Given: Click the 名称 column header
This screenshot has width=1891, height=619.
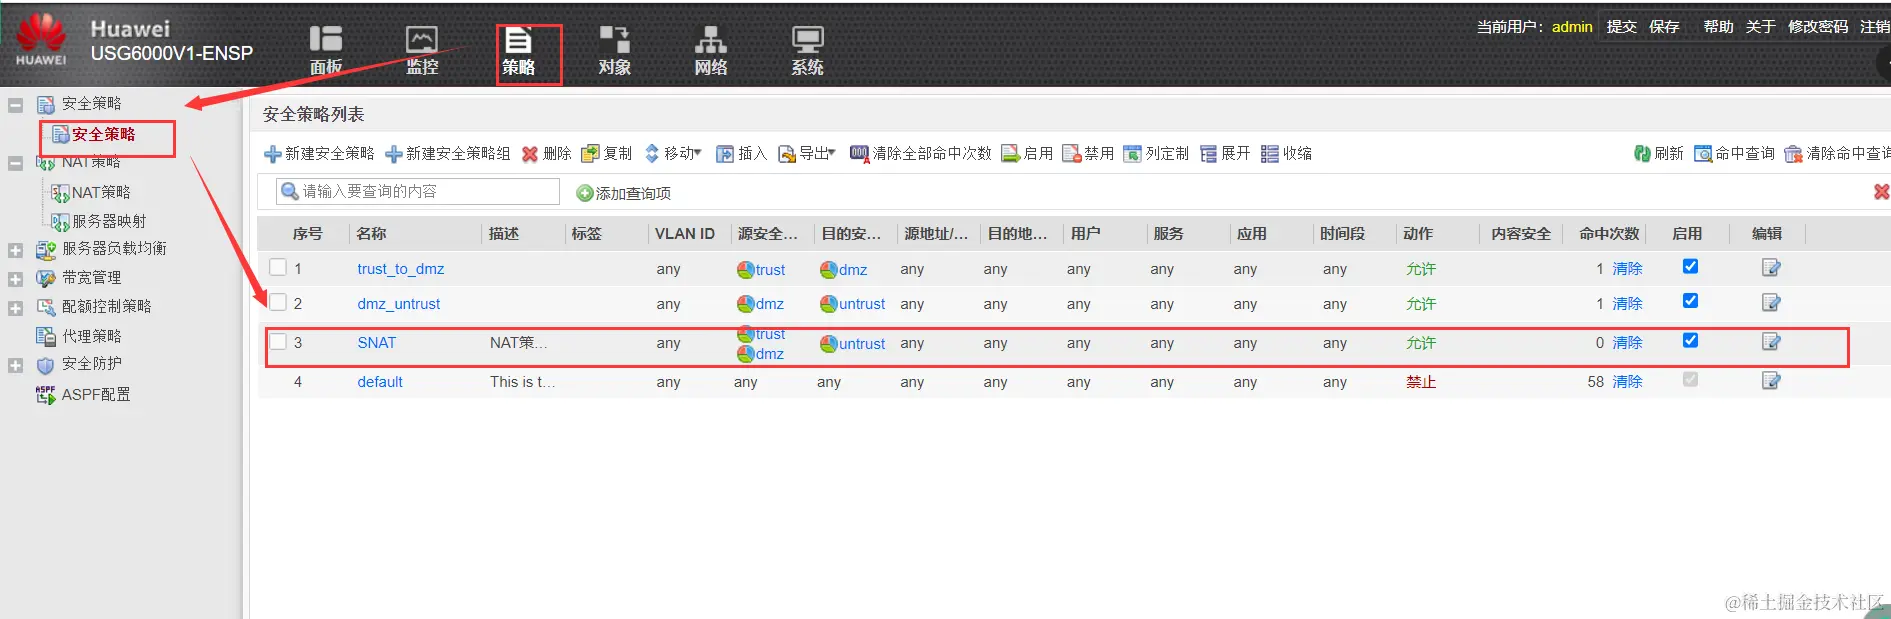Looking at the screenshot, I should click(x=371, y=234).
